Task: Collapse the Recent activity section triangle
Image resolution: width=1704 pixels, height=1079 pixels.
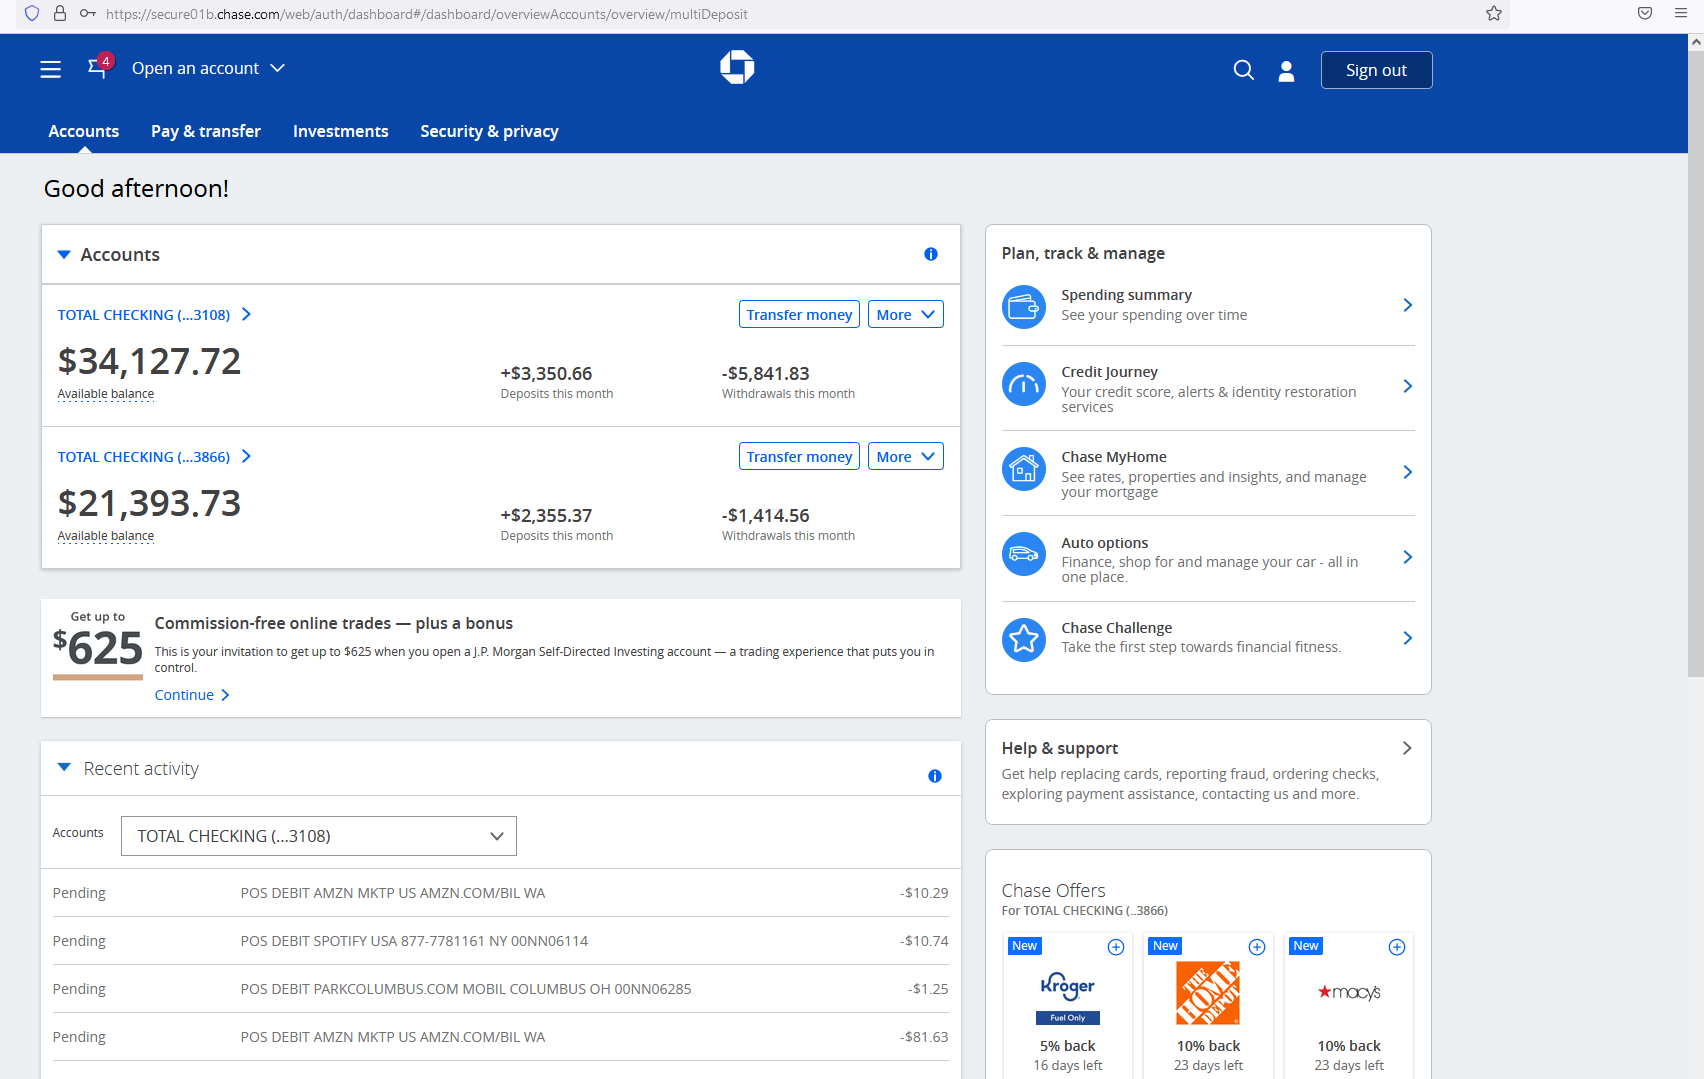Action: pos(64,767)
